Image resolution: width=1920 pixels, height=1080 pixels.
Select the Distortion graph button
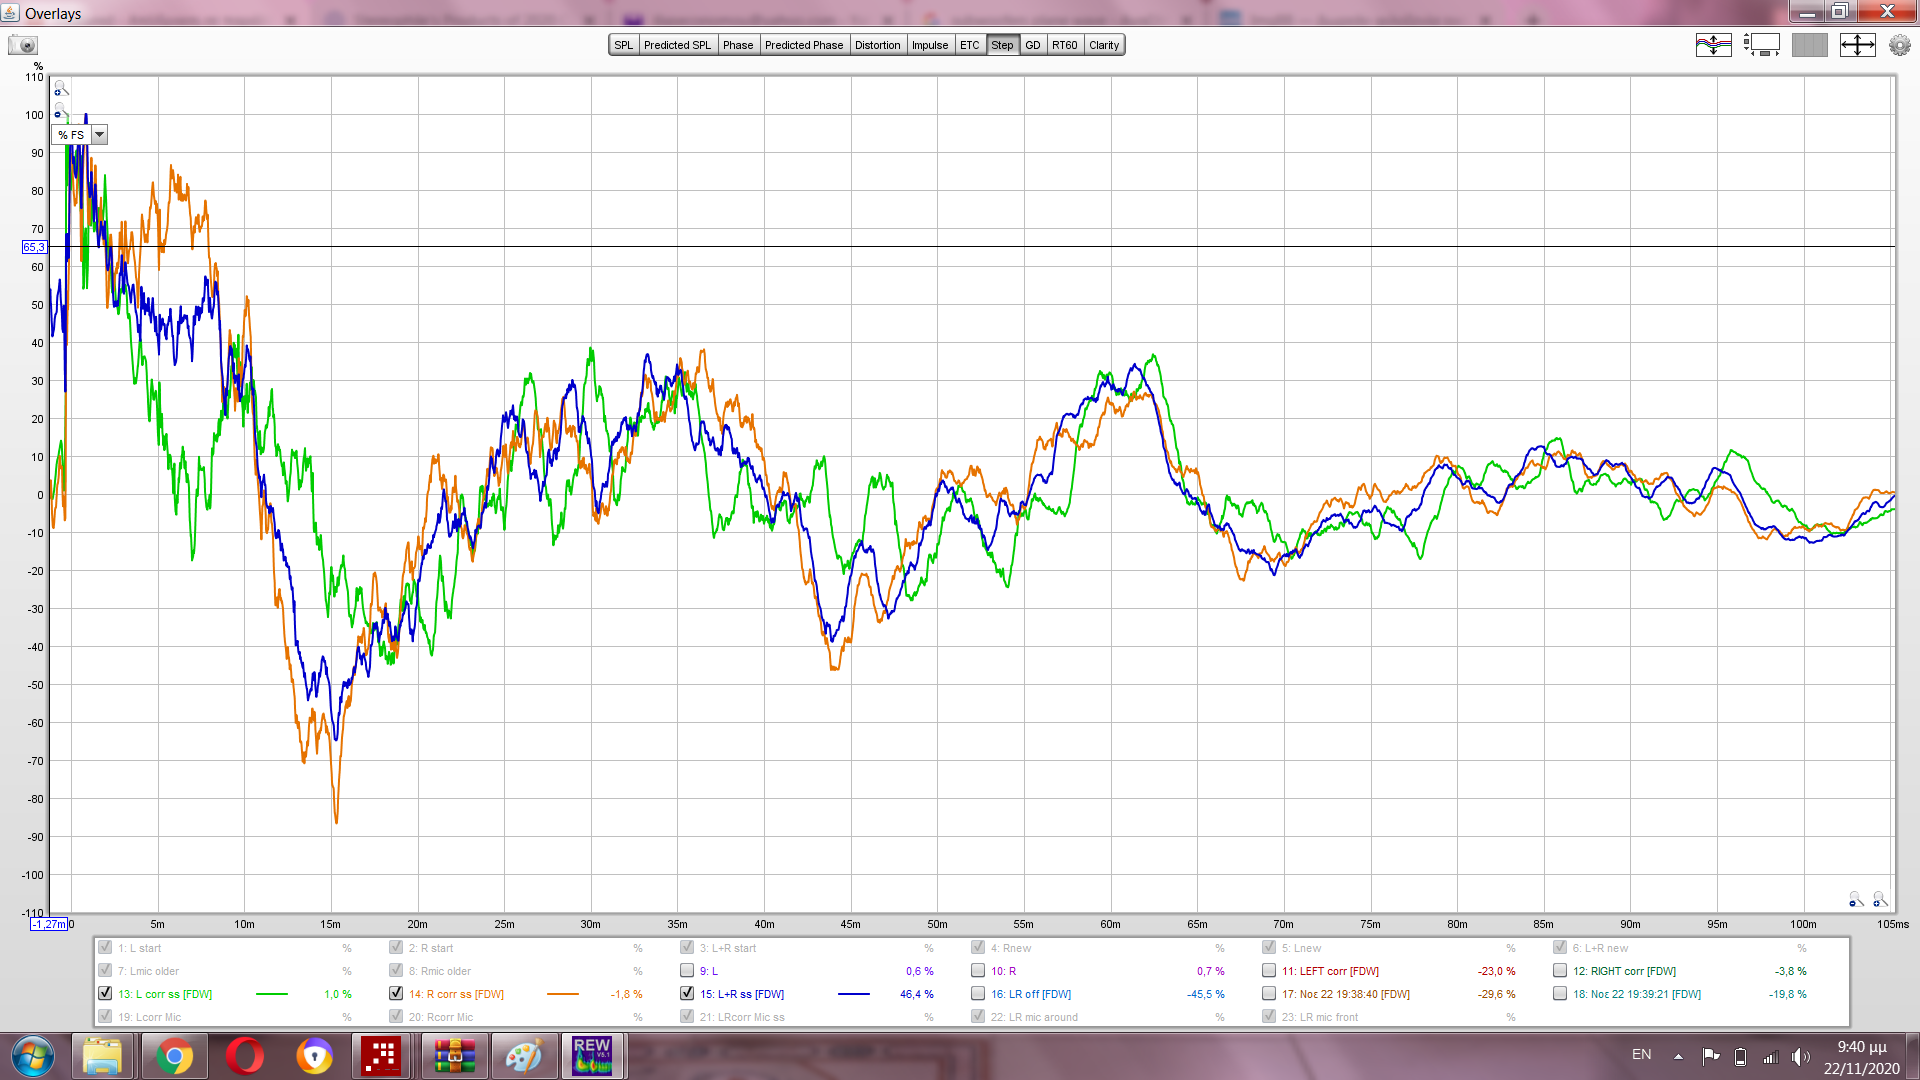877,45
